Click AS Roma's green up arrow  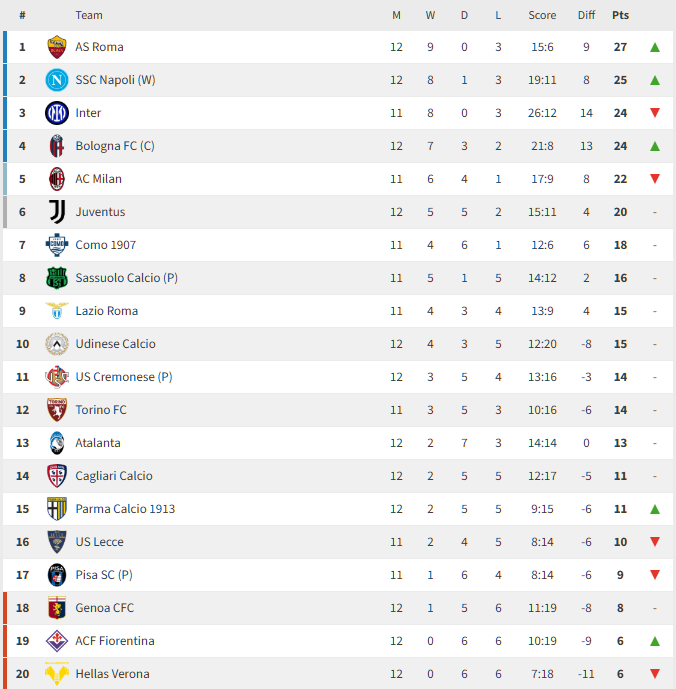[654, 47]
